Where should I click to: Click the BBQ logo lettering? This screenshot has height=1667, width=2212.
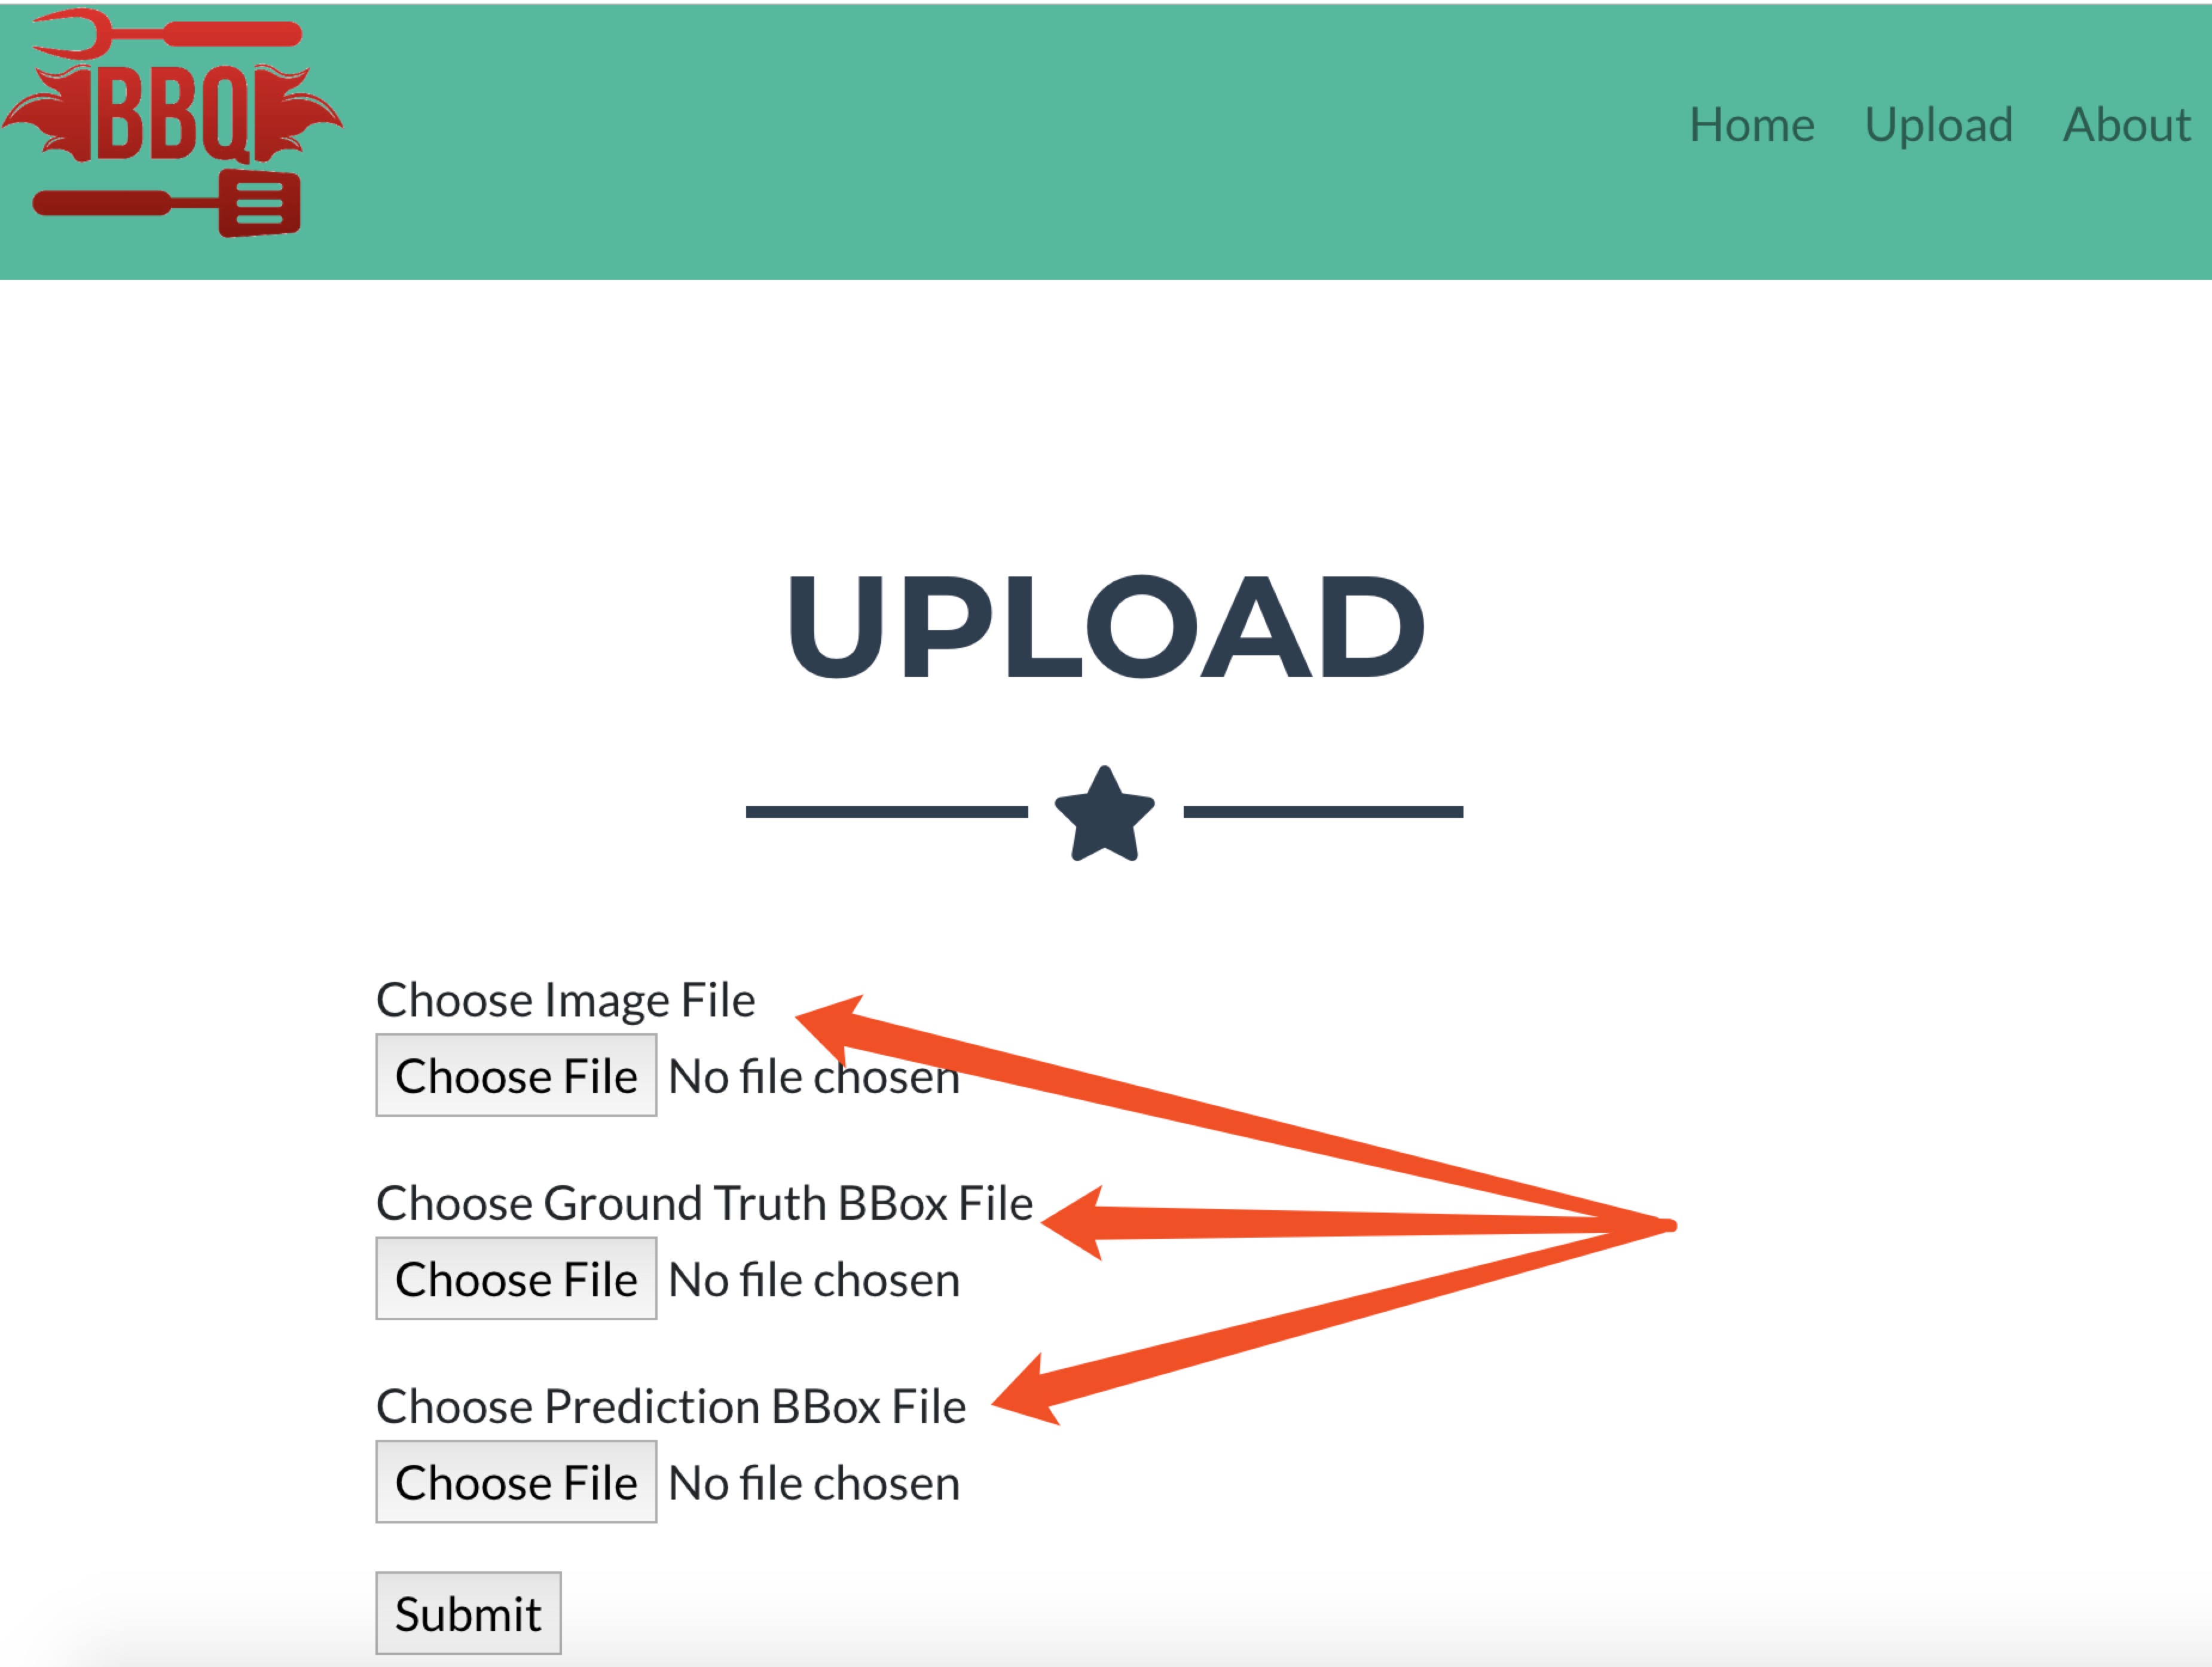pos(172,114)
